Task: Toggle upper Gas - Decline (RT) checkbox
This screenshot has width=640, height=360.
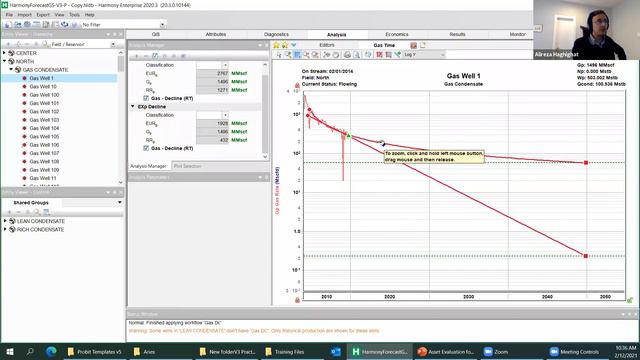Action: [146, 98]
